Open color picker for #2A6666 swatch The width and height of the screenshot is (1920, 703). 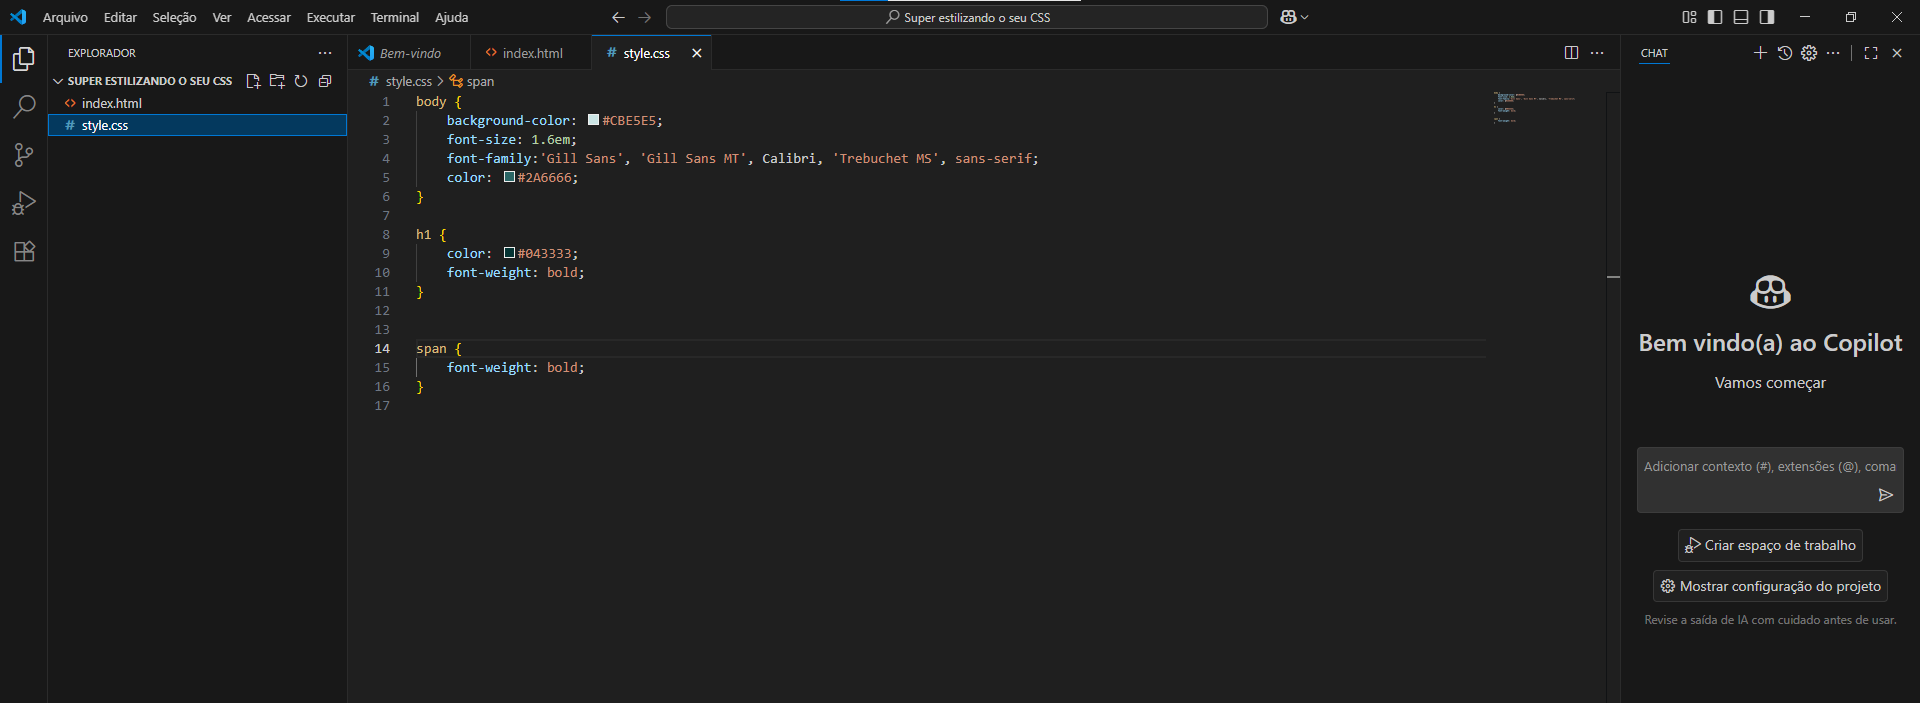509,177
